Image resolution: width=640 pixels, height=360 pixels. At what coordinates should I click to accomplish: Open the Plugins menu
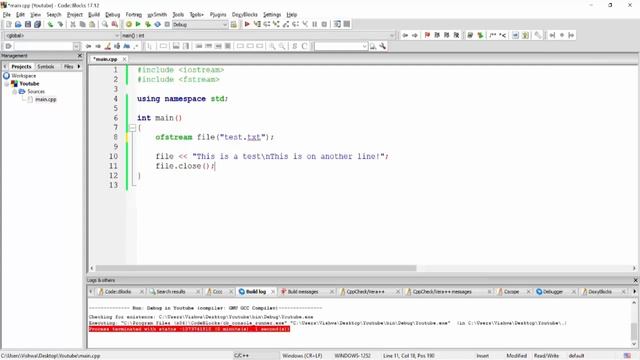(x=218, y=14)
